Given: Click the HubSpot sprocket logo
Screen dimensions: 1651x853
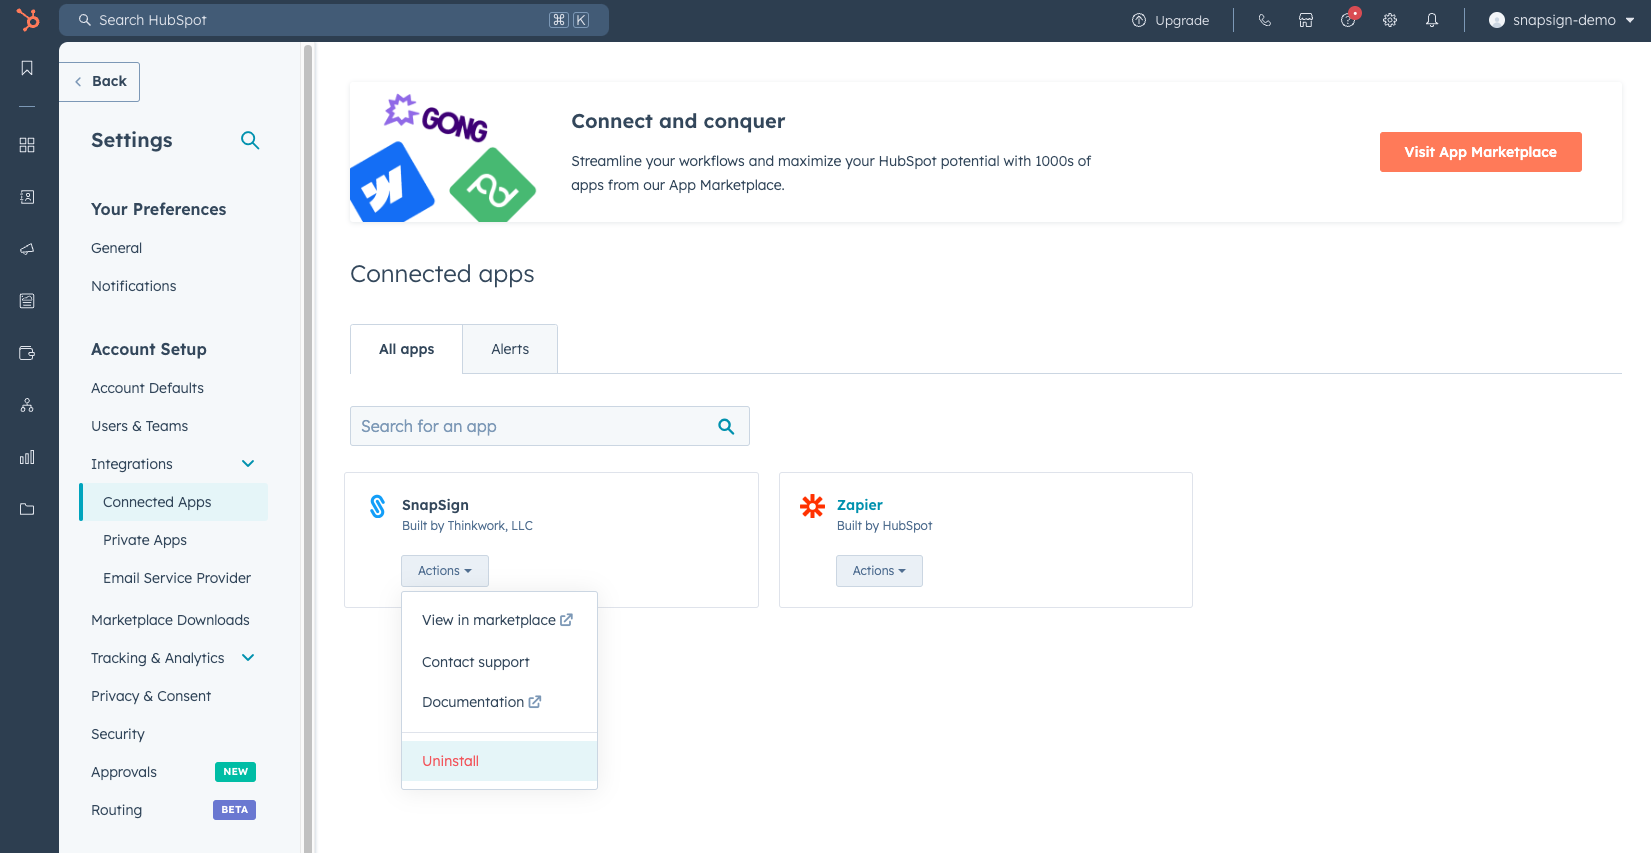Looking at the screenshot, I should [28, 19].
